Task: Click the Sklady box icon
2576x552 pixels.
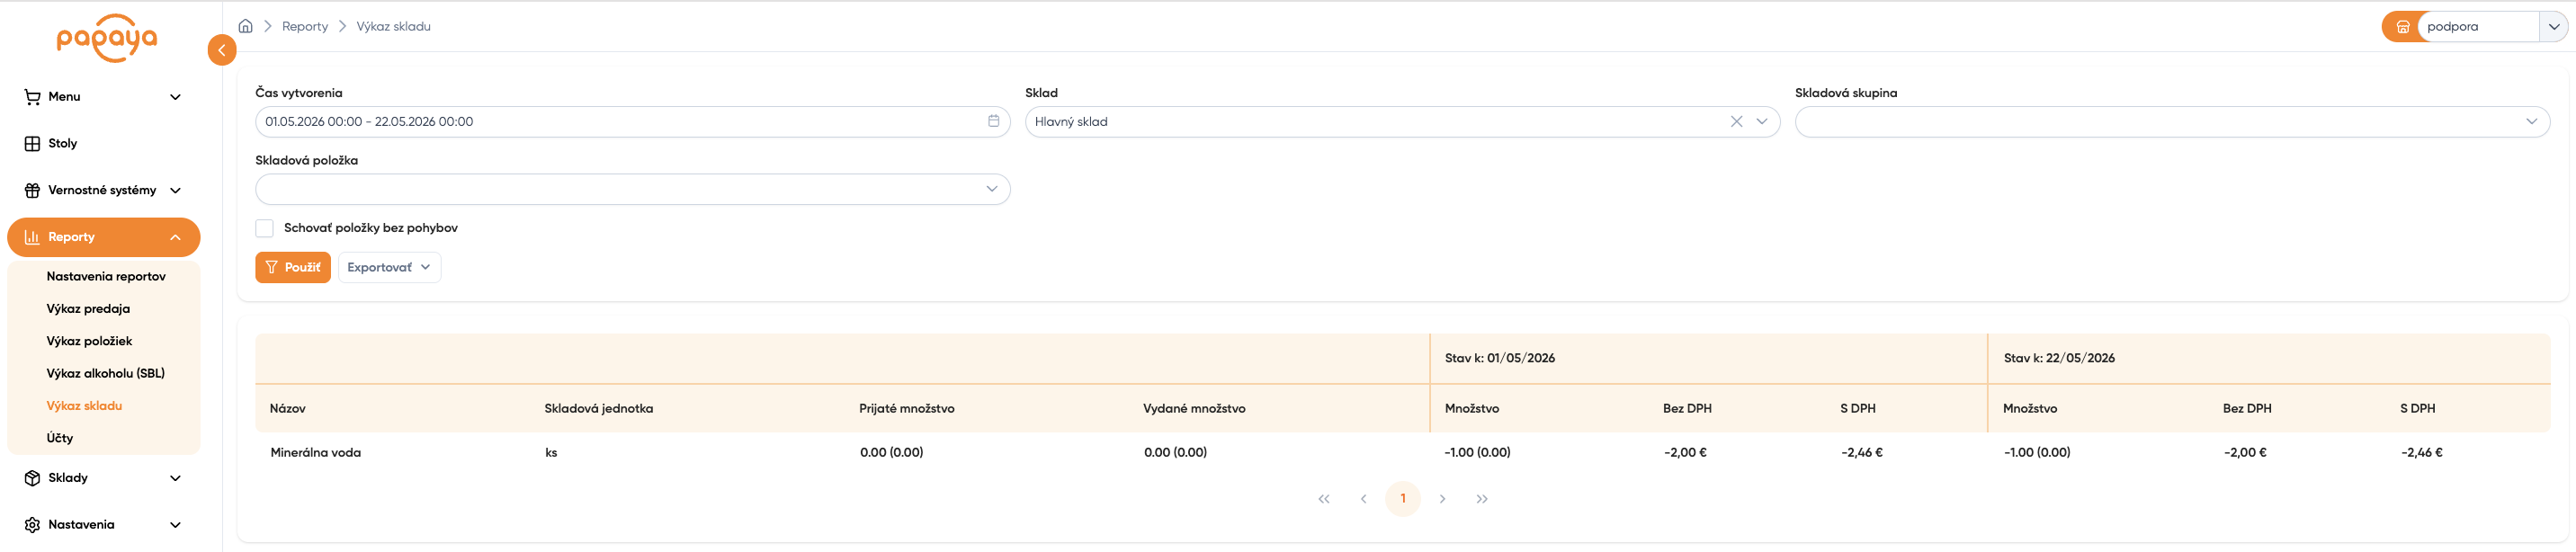Action: tap(32, 478)
